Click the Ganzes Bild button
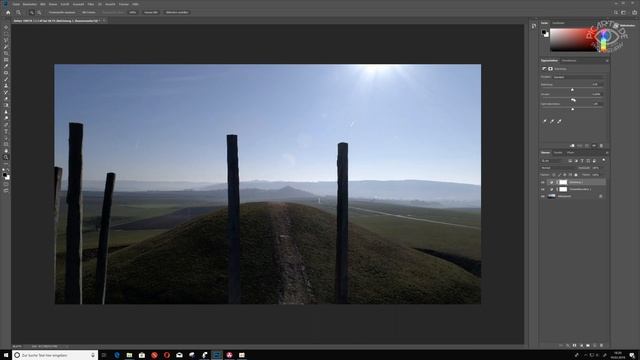The height and width of the screenshot is (360, 640). (151, 13)
